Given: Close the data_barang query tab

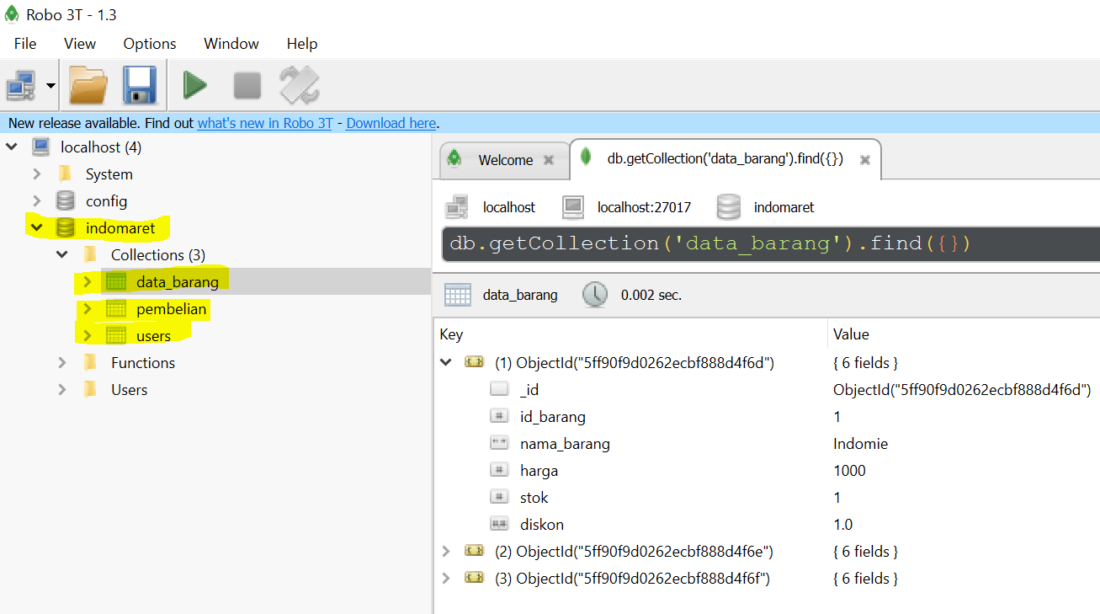Looking at the screenshot, I should [865, 160].
